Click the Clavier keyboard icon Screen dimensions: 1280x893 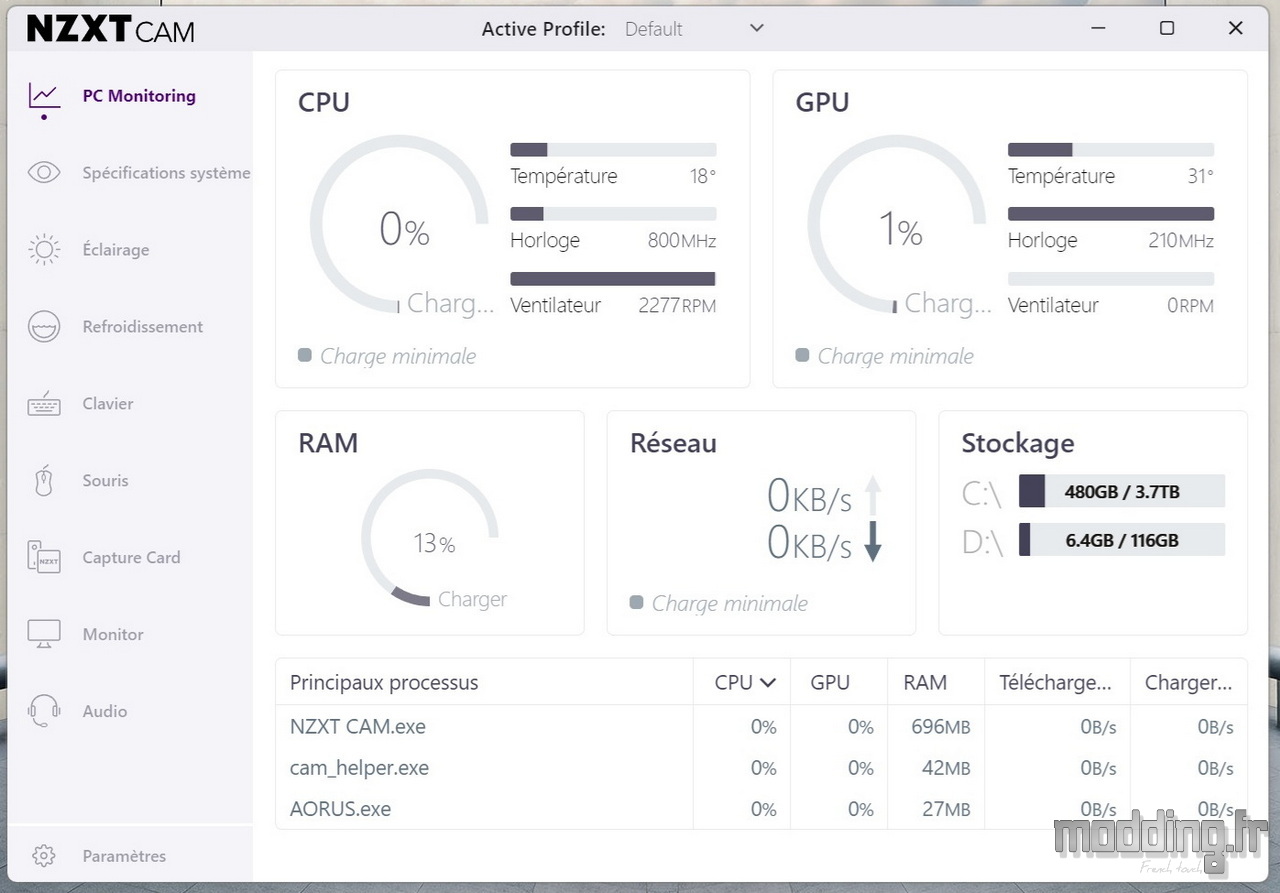click(x=44, y=404)
